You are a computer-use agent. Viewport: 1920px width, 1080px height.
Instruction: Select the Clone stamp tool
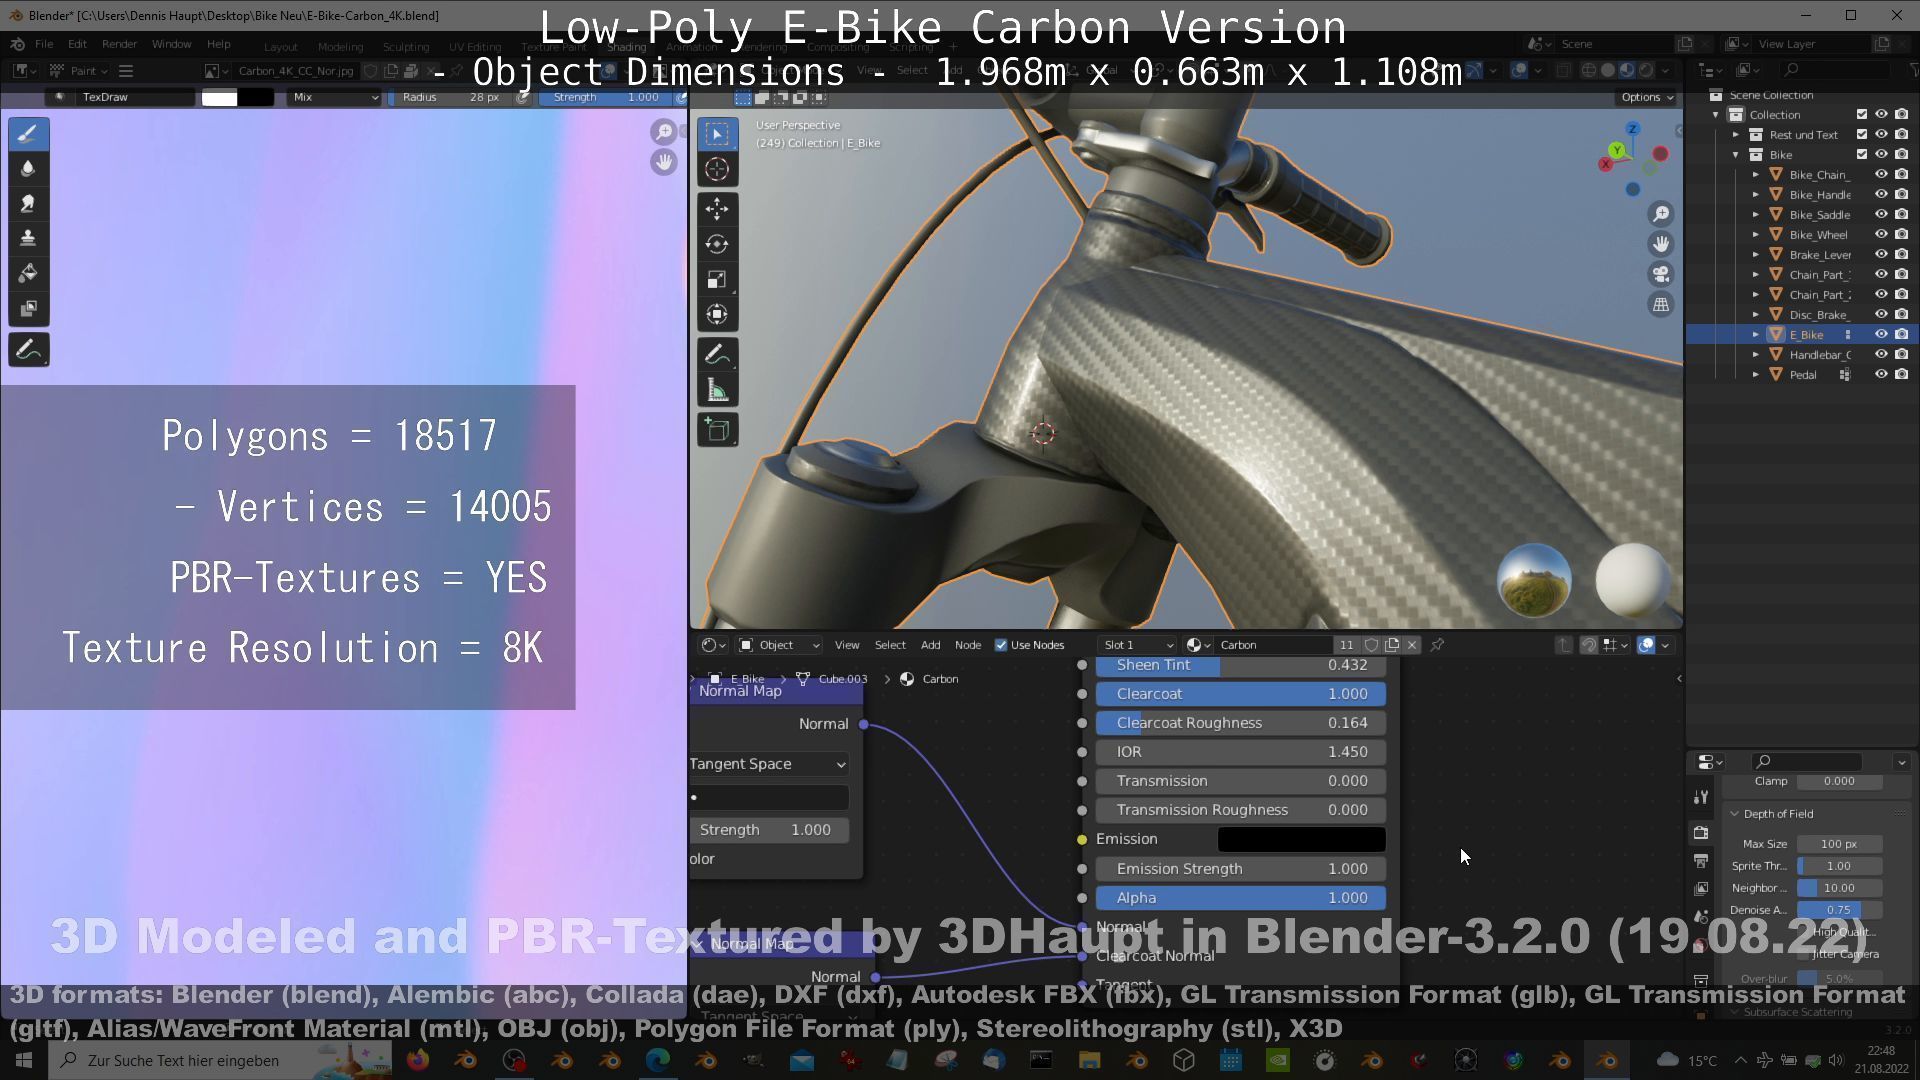(x=28, y=239)
